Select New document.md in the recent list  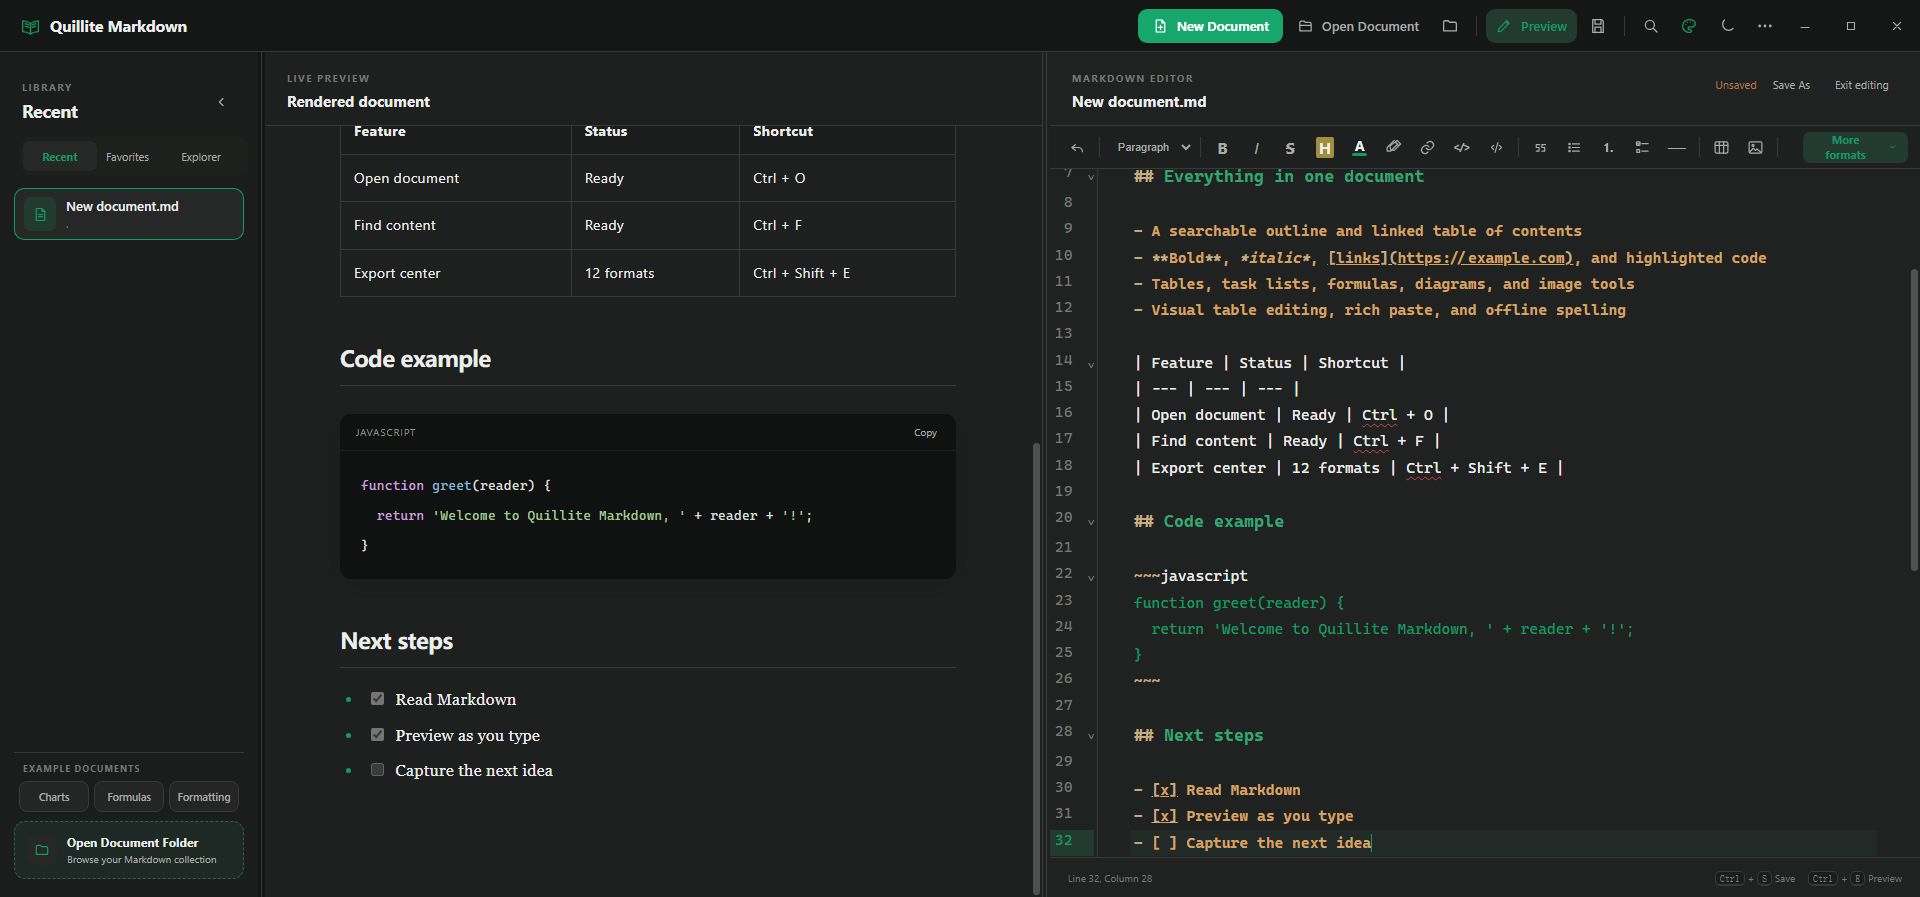[x=129, y=214]
